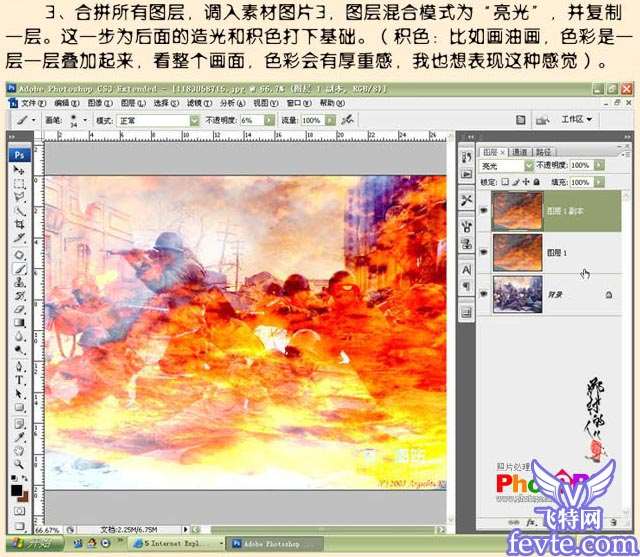Select the Eraser tool
The width and height of the screenshot is (640, 557).
click(x=19, y=309)
